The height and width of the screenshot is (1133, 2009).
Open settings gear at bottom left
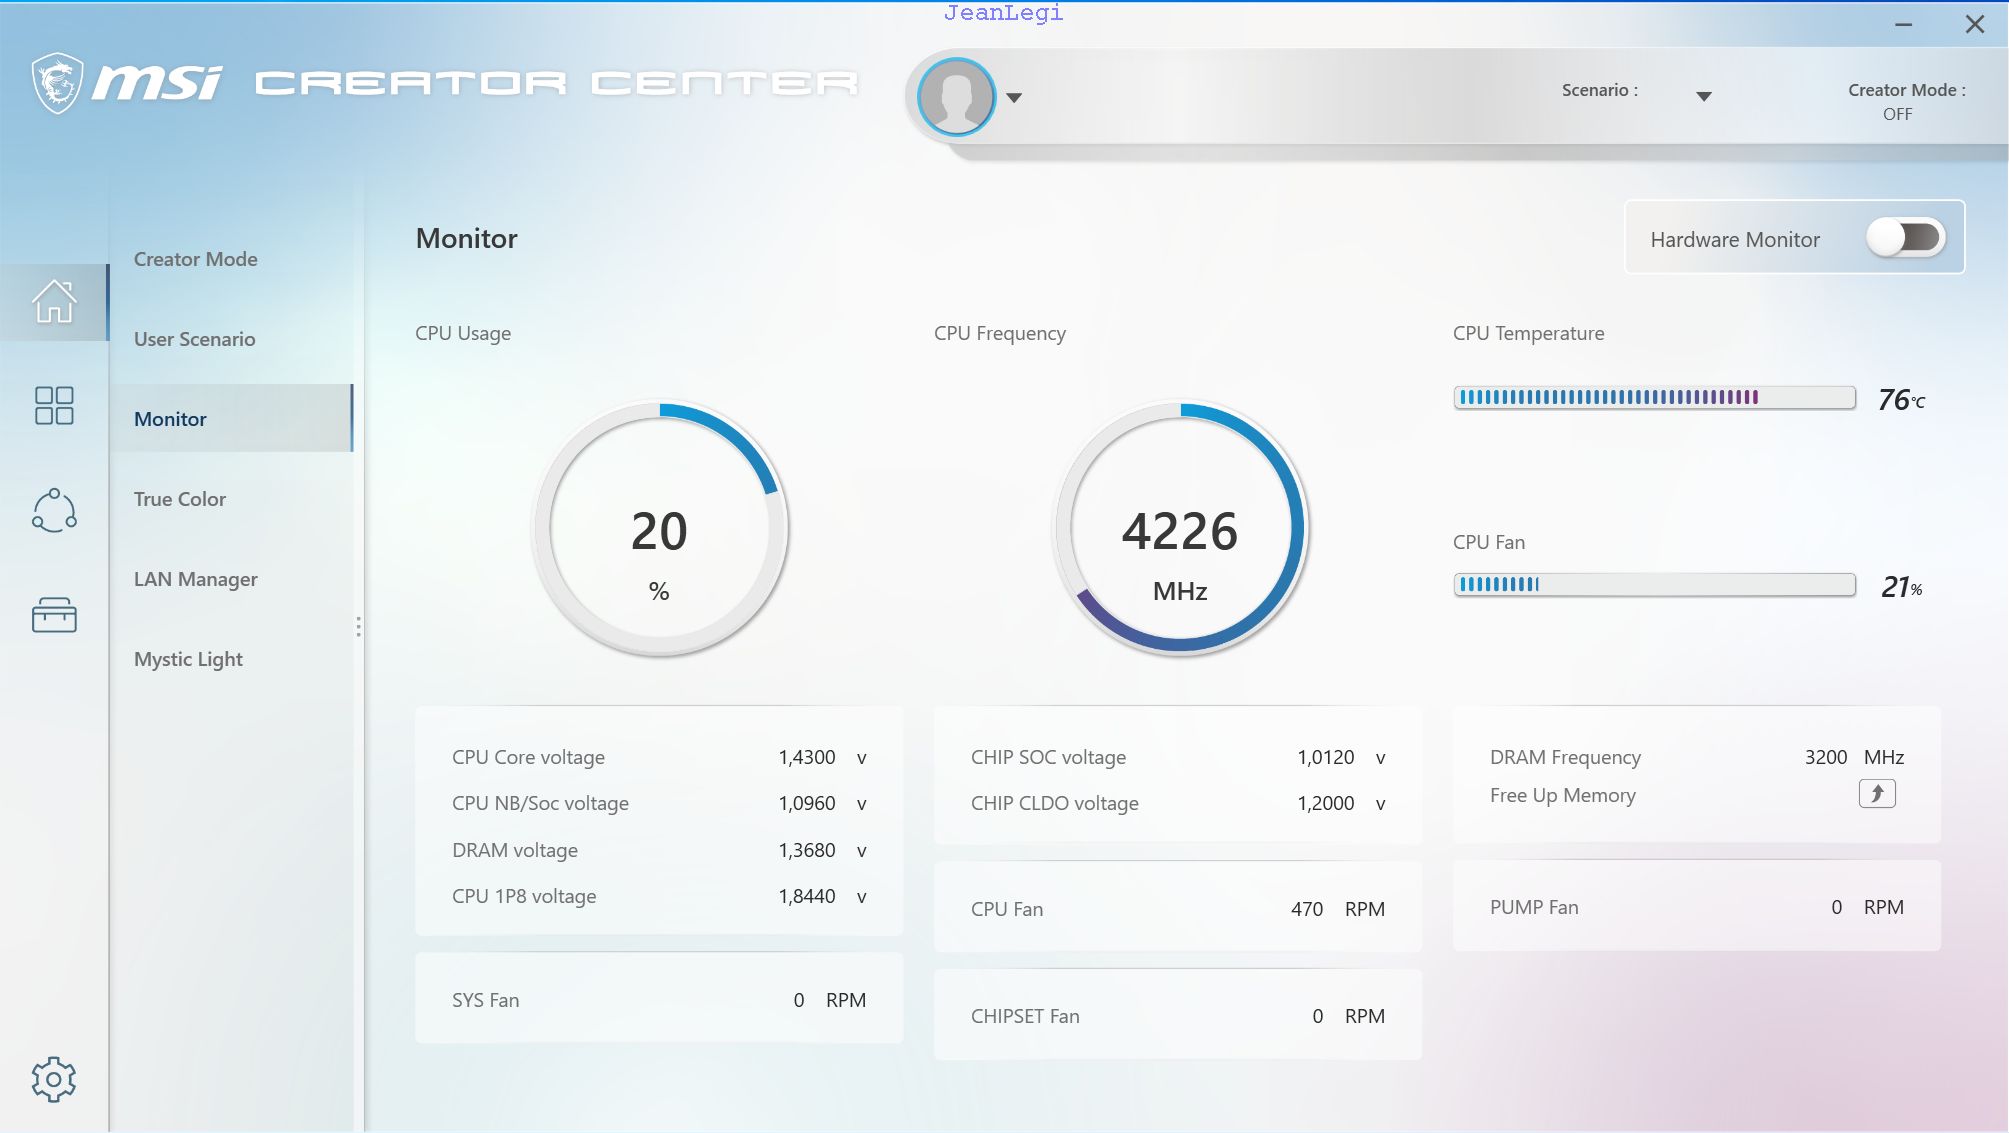(54, 1079)
